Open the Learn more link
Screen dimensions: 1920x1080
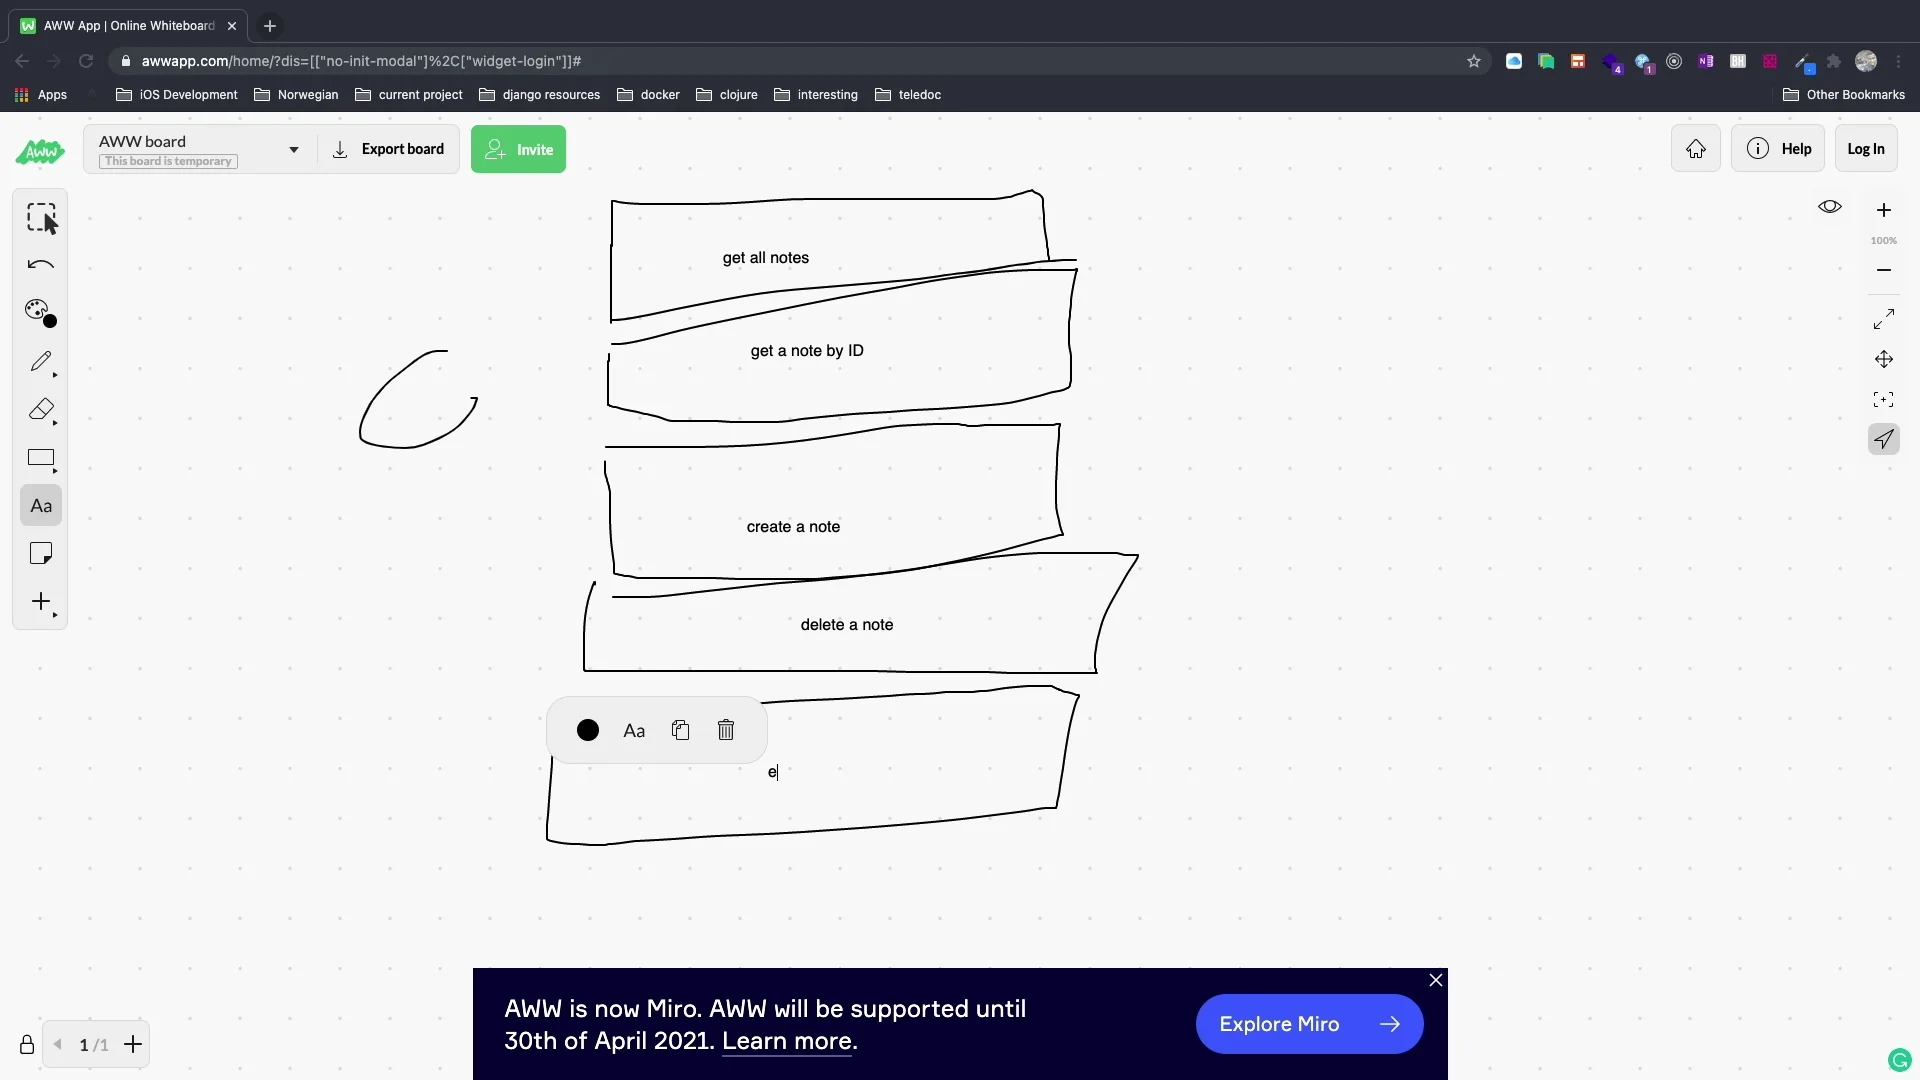[787, 1041]
